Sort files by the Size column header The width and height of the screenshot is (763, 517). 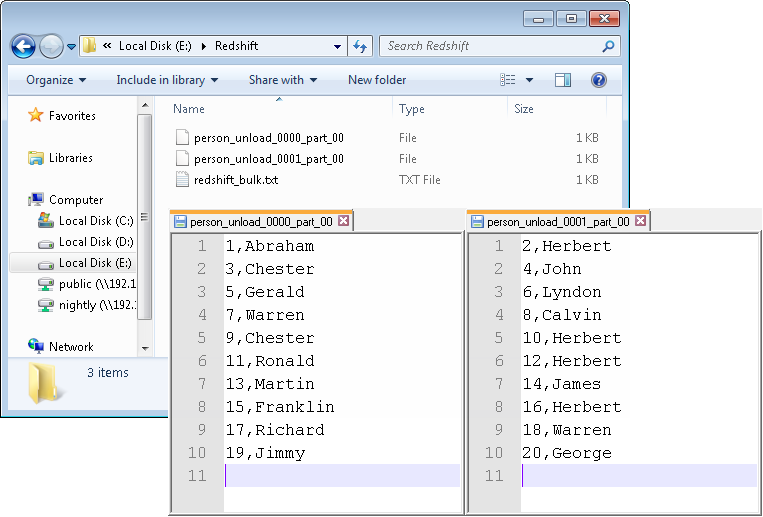524,109
